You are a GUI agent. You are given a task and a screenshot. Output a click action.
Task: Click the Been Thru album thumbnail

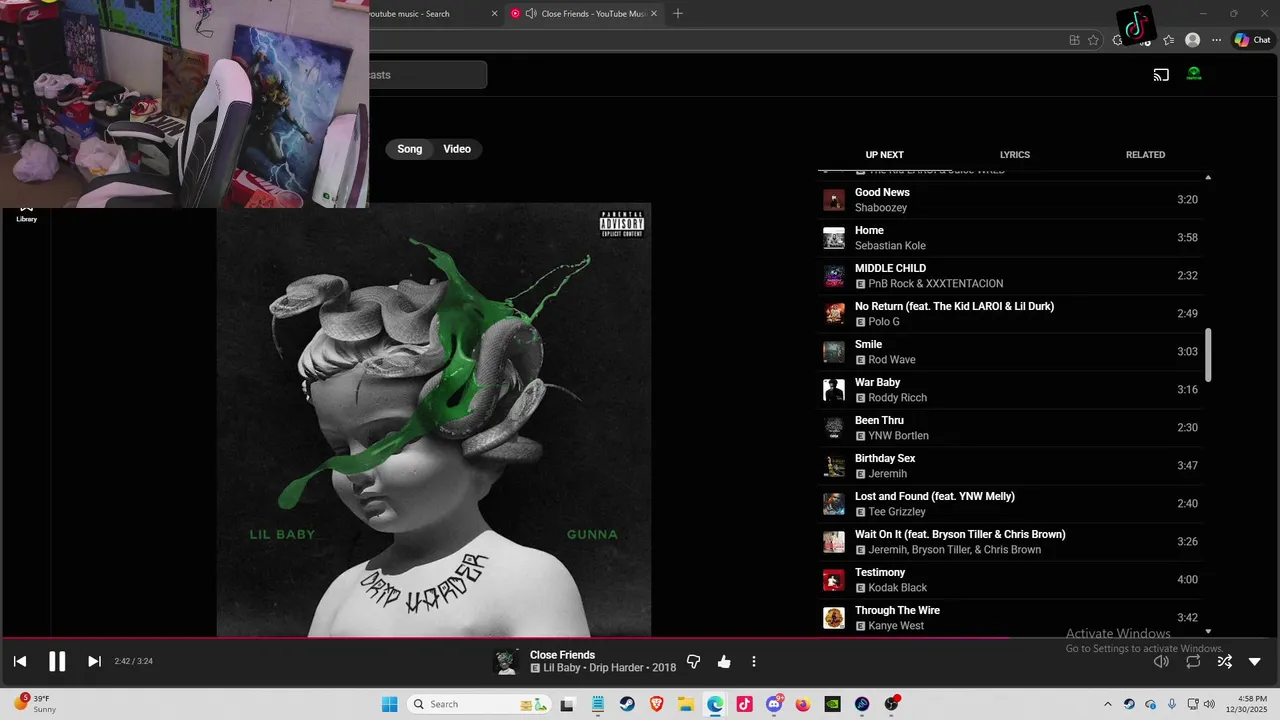[834, 428]
